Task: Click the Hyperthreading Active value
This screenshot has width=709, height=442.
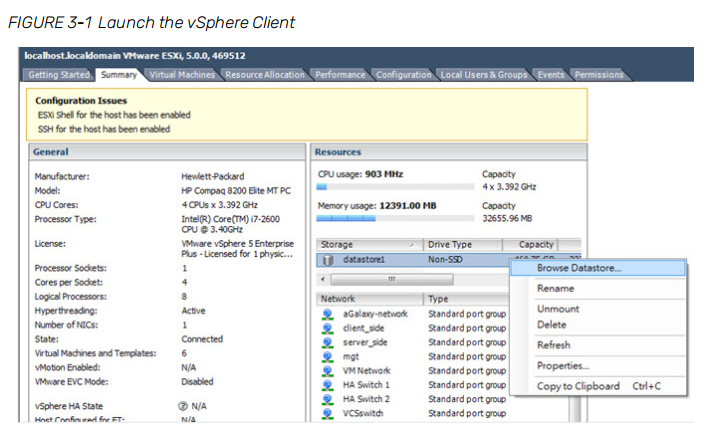Action: (x=194, y=311)
